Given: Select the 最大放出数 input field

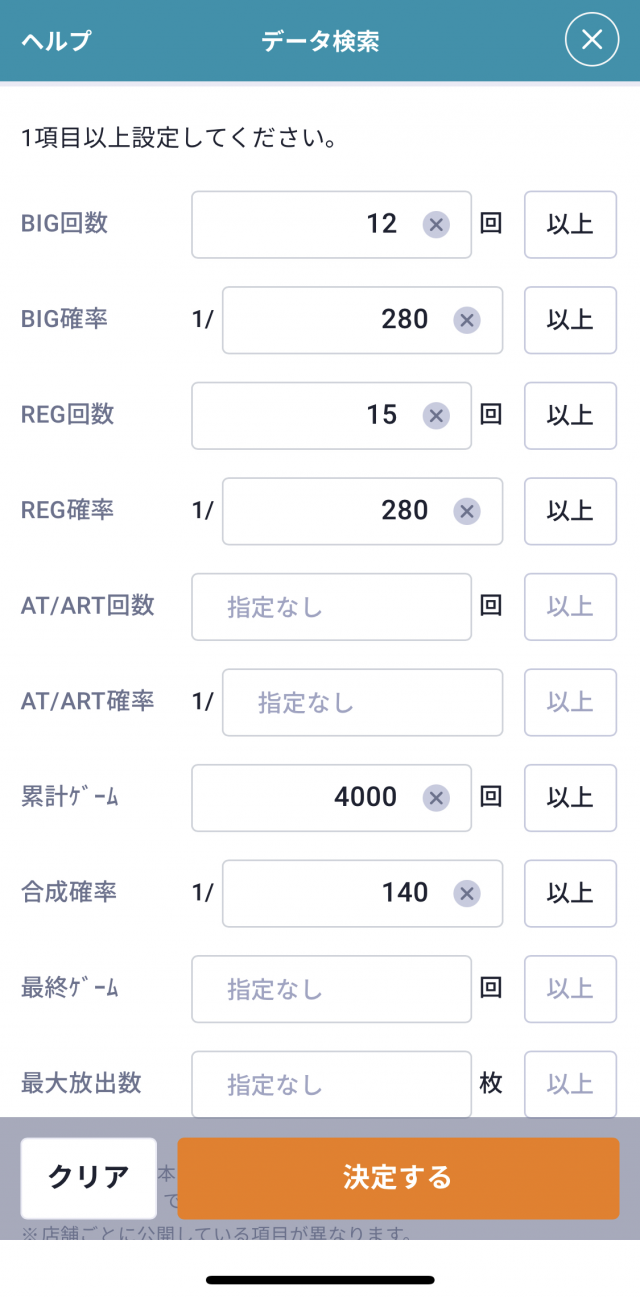Looking at the screenshot, I should [331, 1084].
